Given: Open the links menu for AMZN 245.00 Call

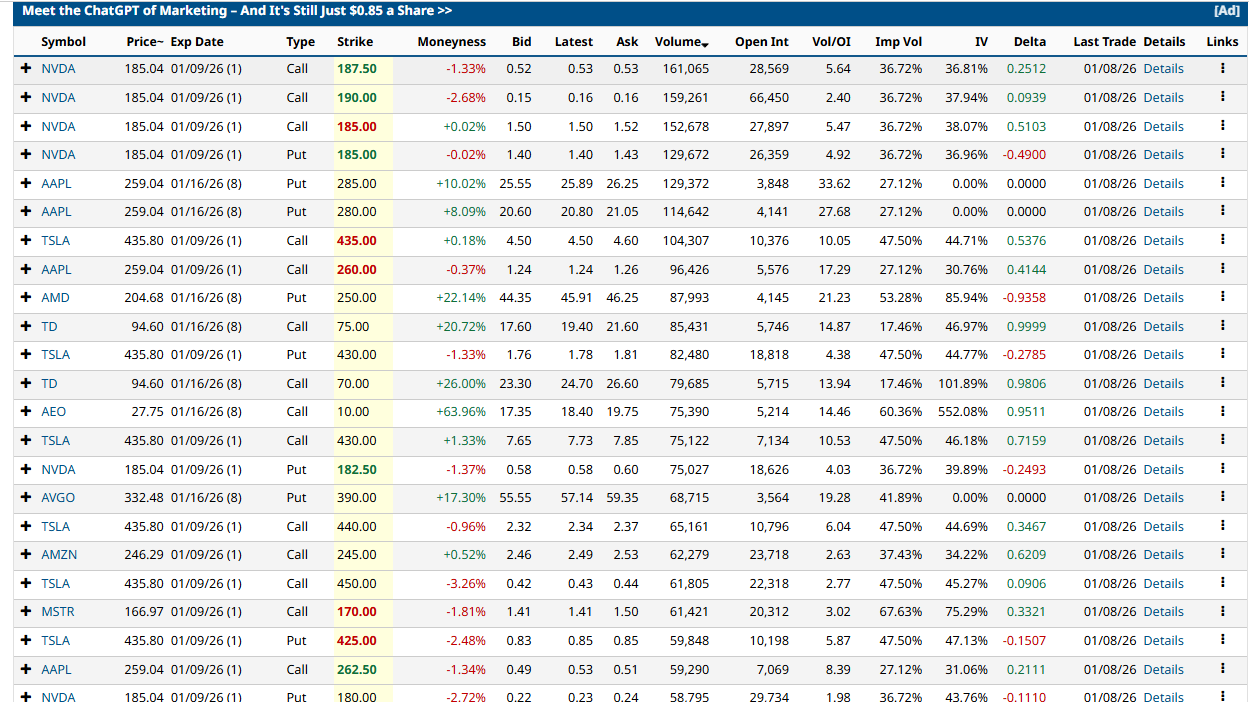Looking at the screenshot, I should pos(1222,555).
